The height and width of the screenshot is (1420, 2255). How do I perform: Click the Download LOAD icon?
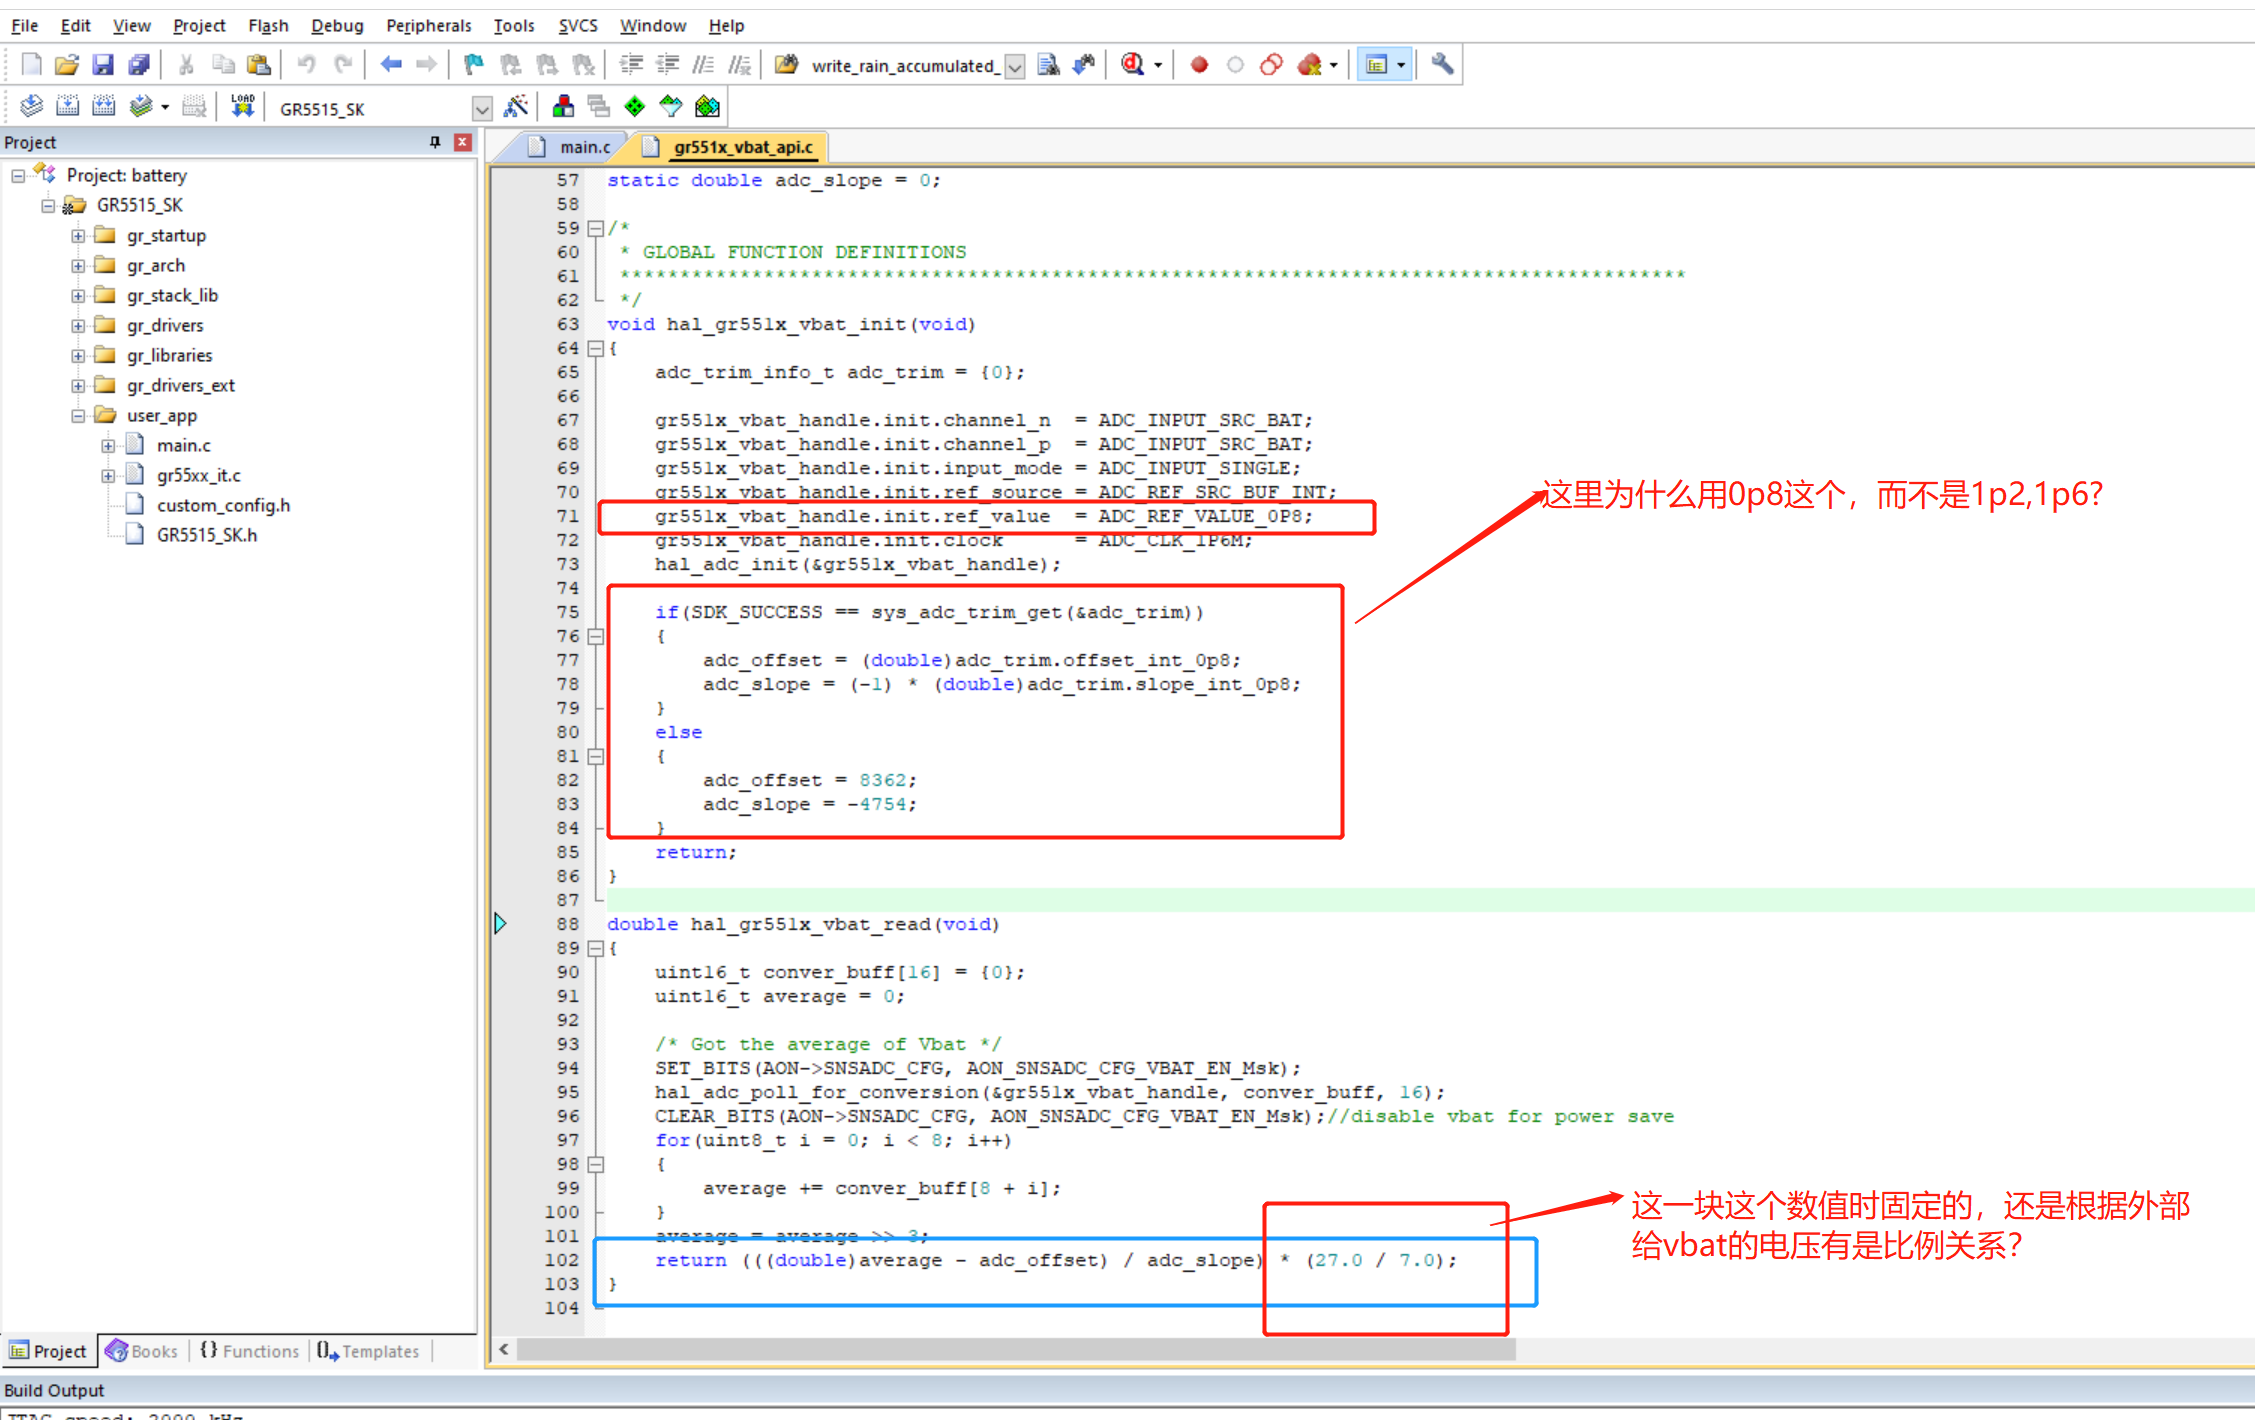point(243,106)
